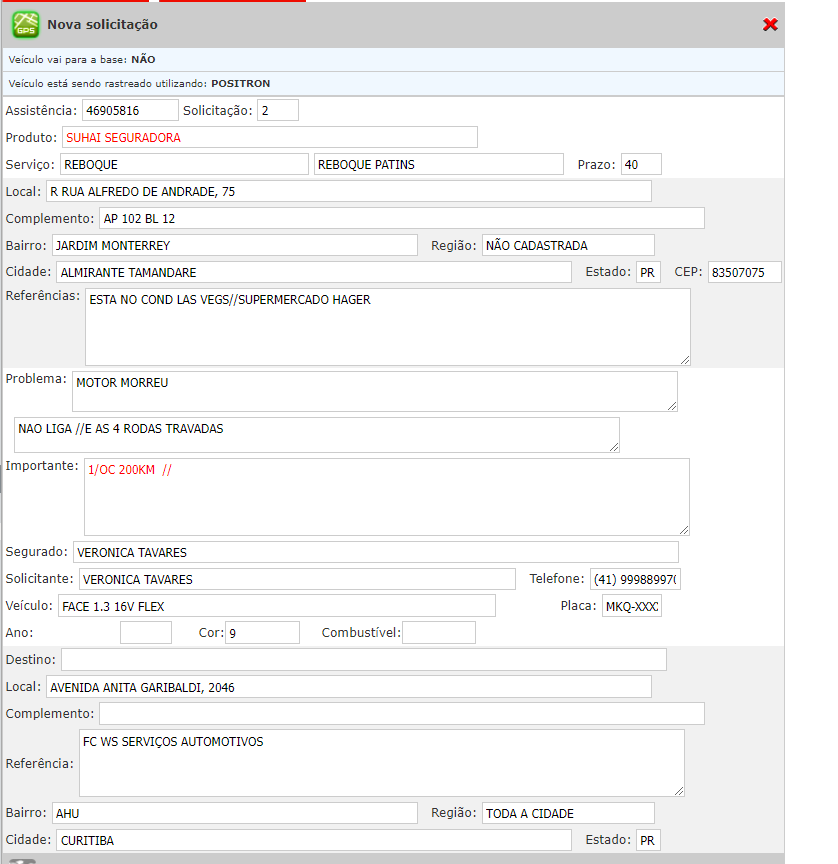838x864 pixels.
Task: Click the Solicitação number field
Action: click(x=277, y=110)
